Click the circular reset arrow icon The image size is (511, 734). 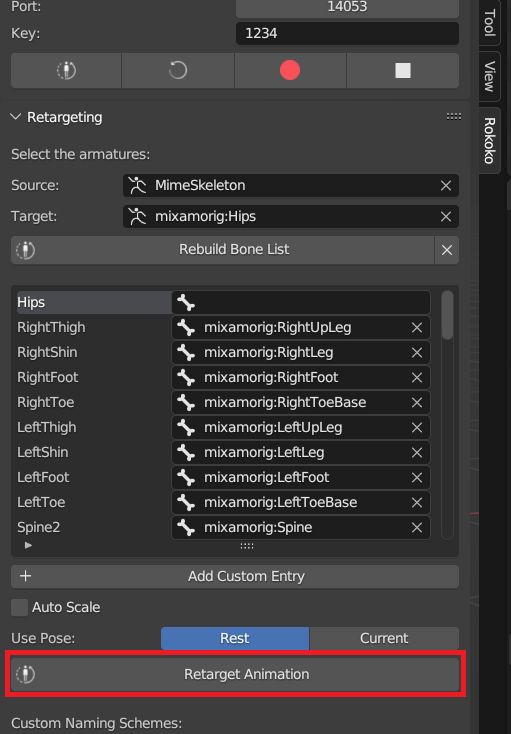(178, 71)
